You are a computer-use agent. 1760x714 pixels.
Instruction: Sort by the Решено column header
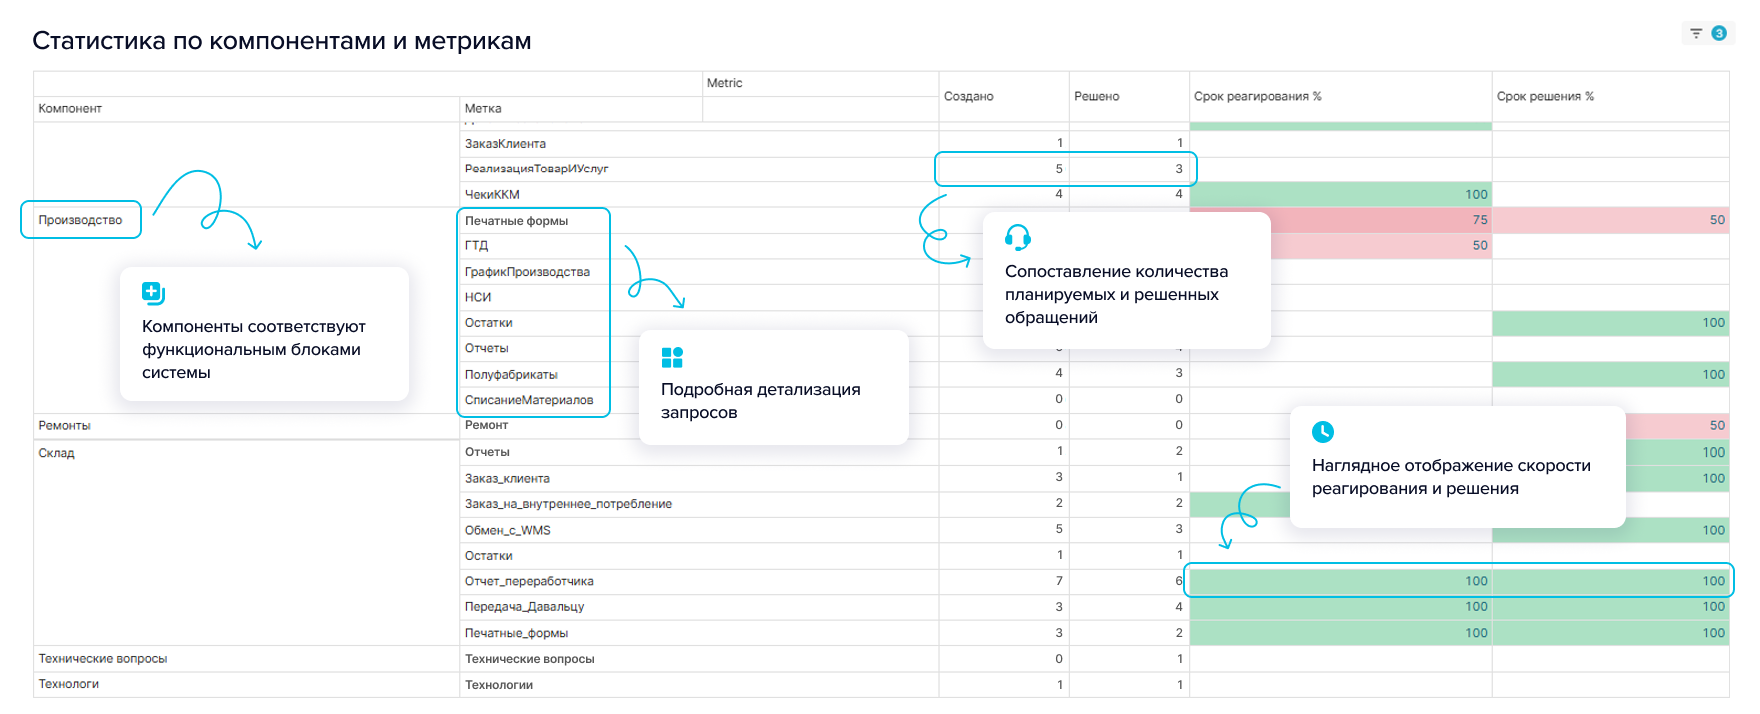pos(1096,96)
